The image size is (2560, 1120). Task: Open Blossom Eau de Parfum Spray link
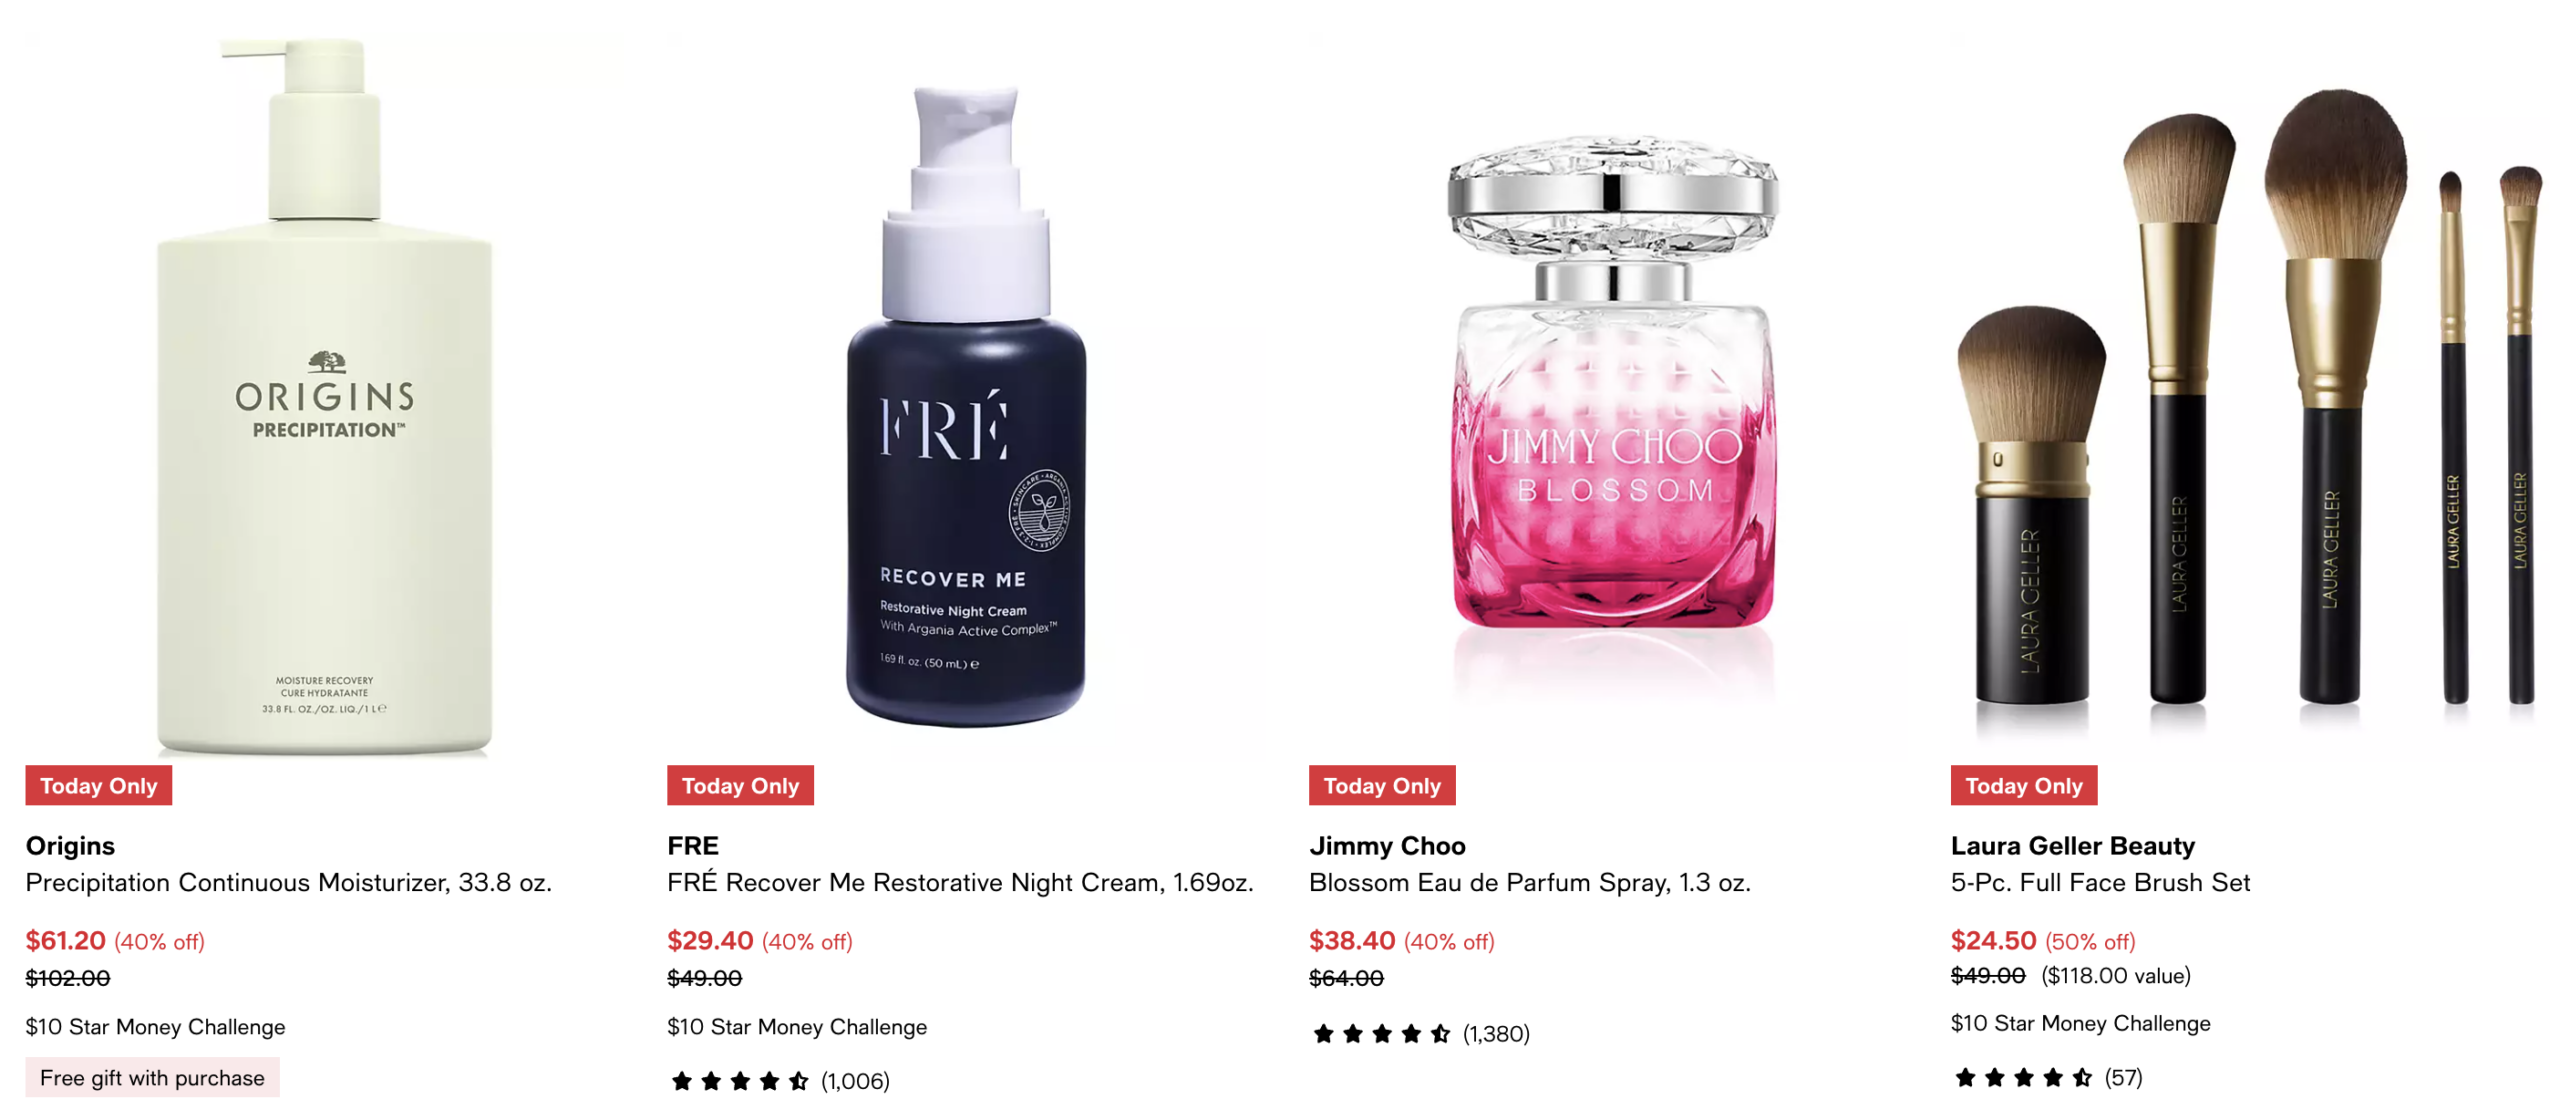1530,883
